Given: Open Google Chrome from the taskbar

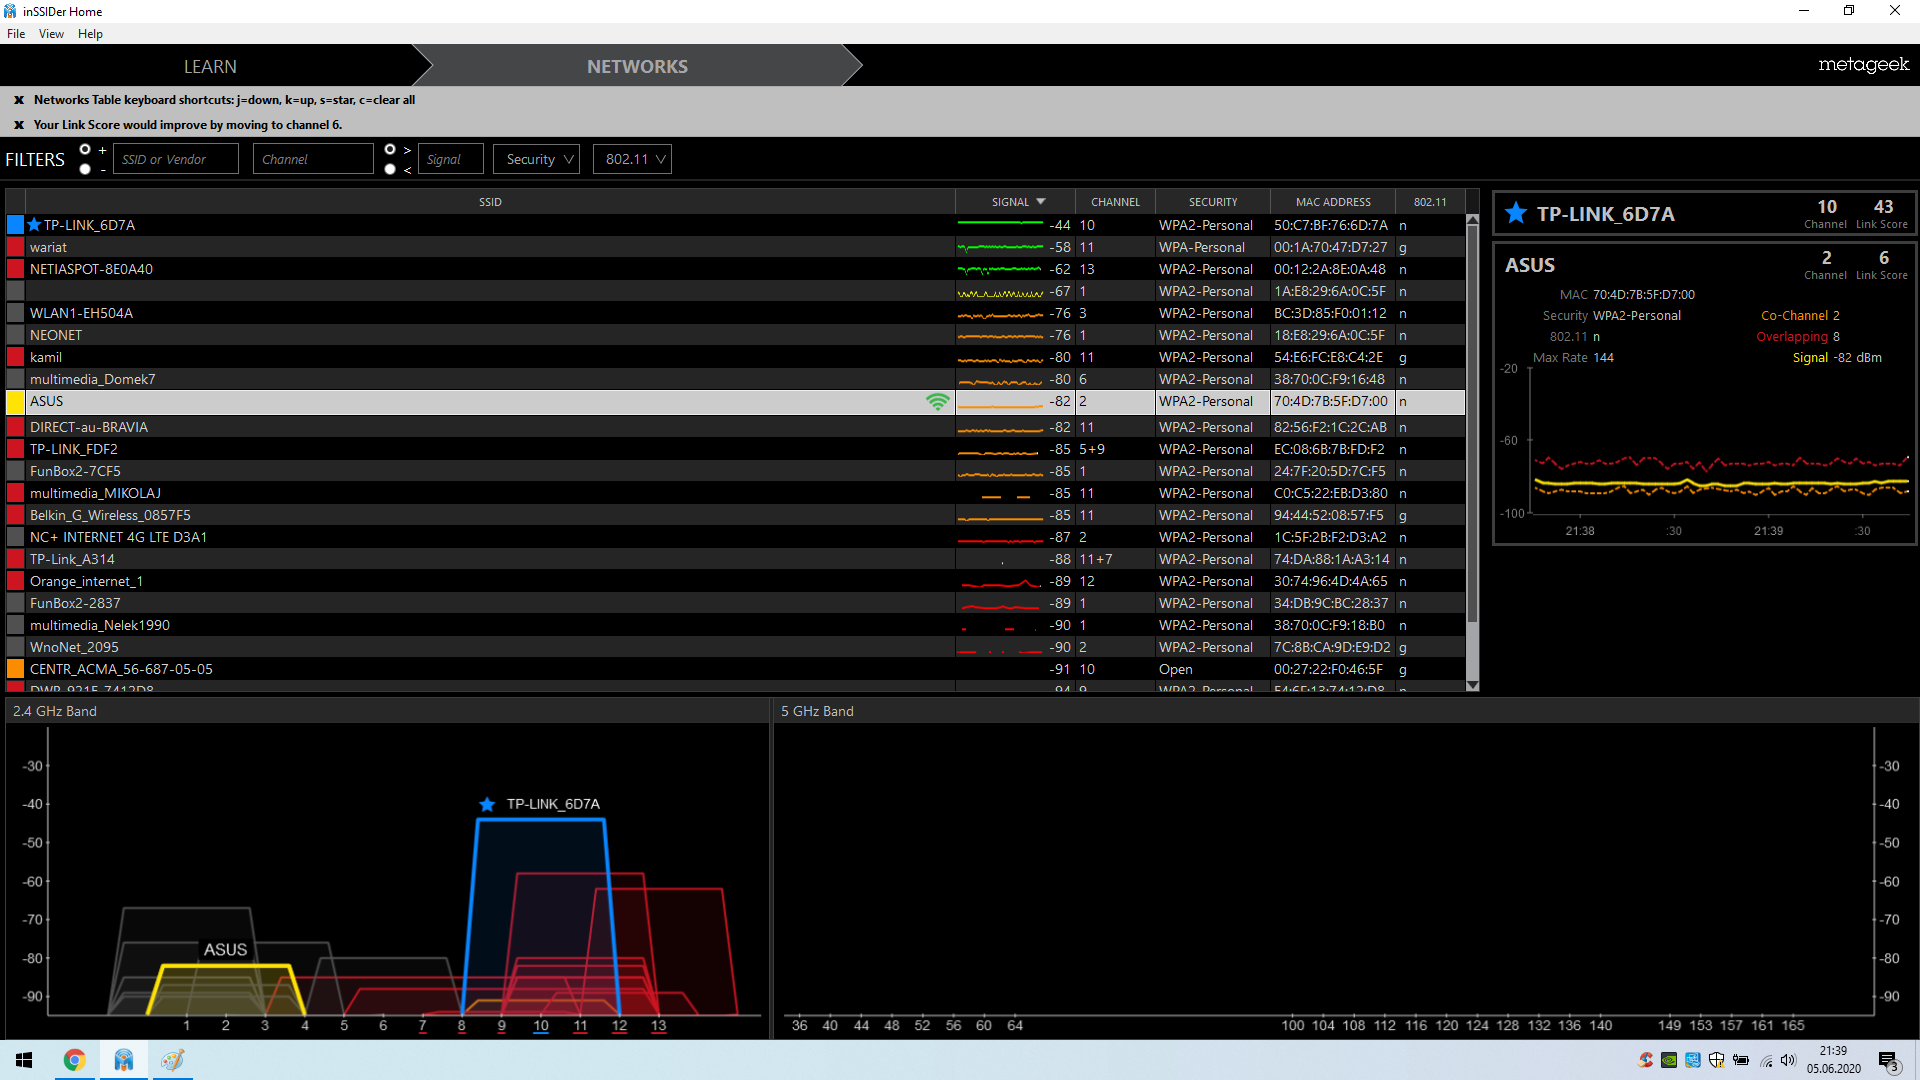Looking at the screenshot, I should point(75,1060).
